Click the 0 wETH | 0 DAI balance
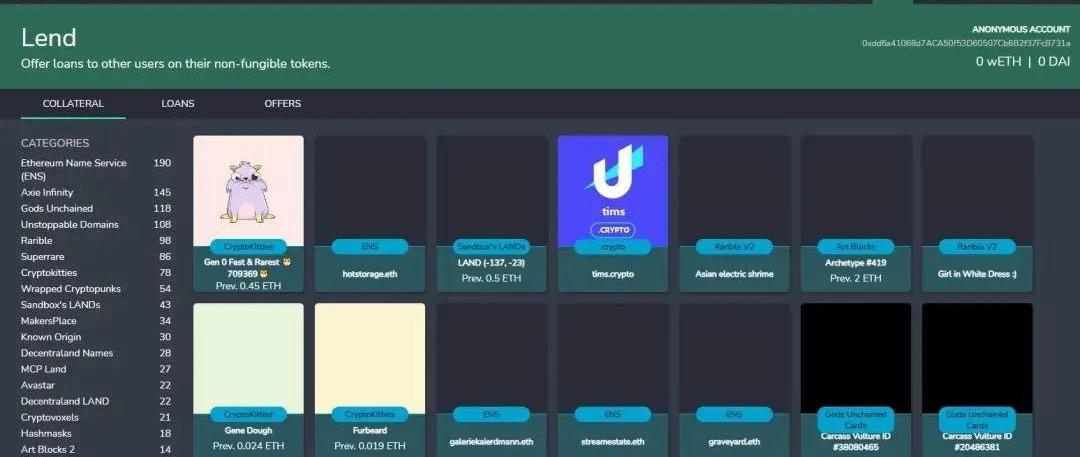Viewport: 1080px width, 457px height. point(1023,61)
